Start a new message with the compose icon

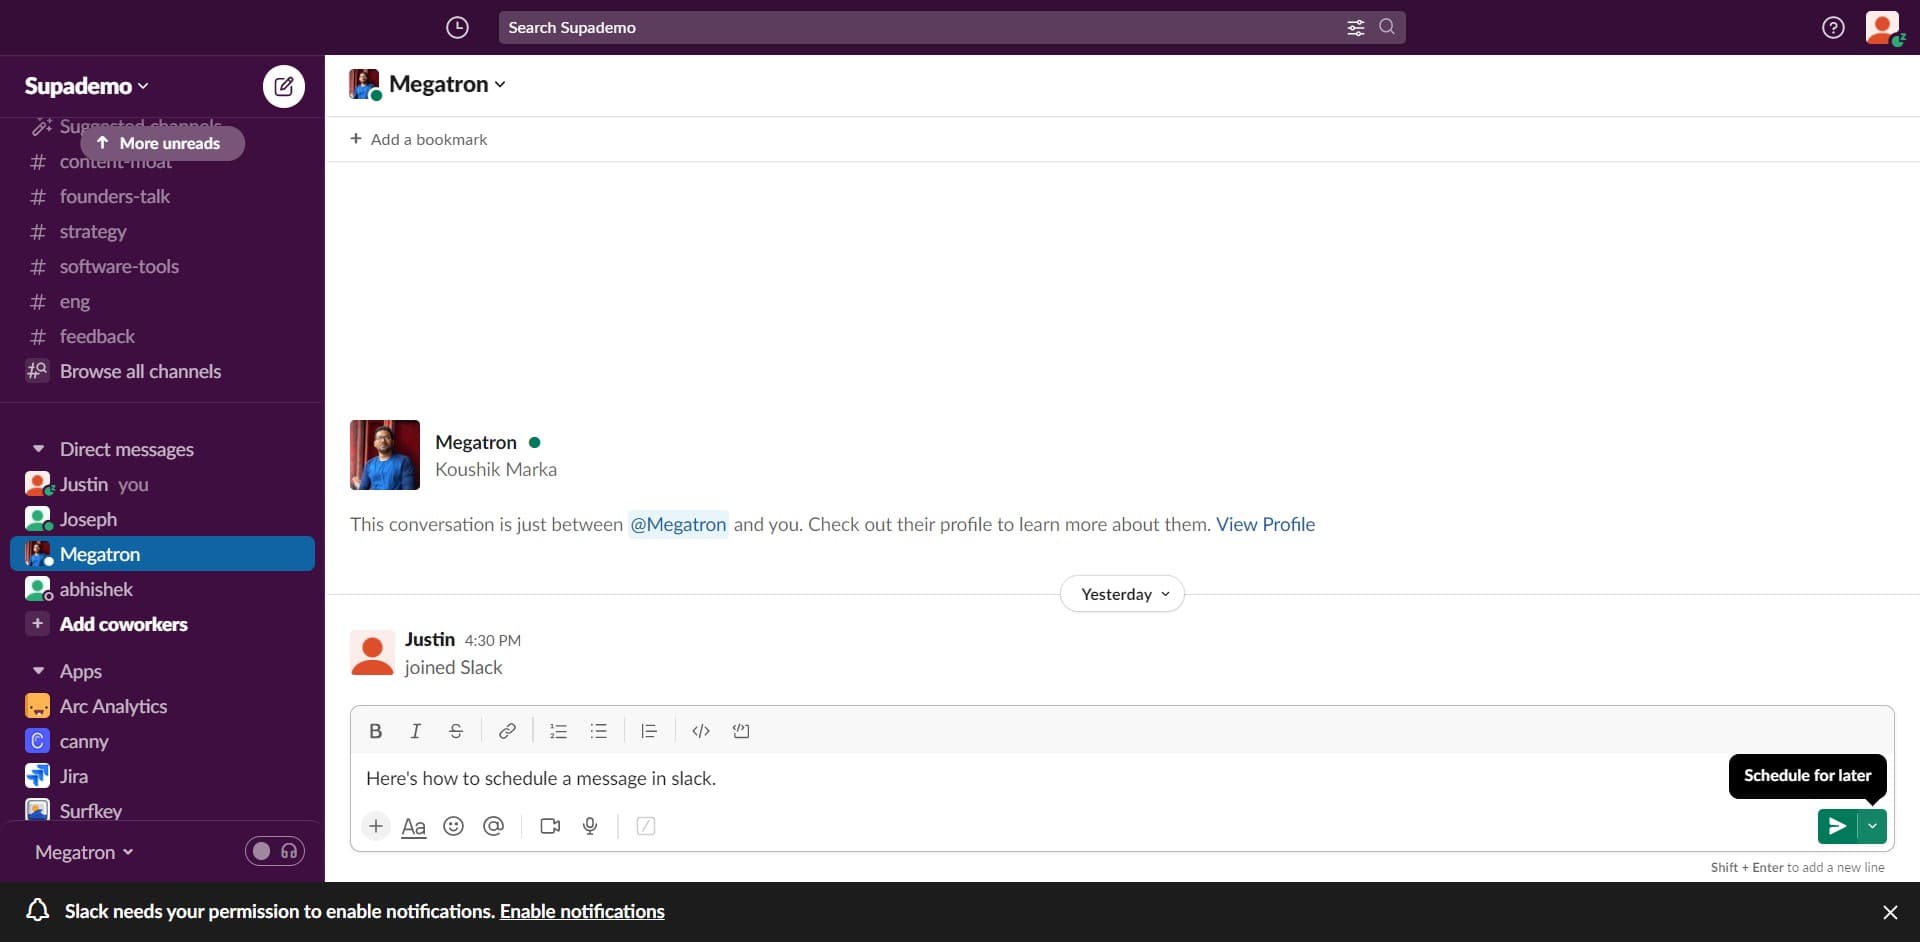283,86
